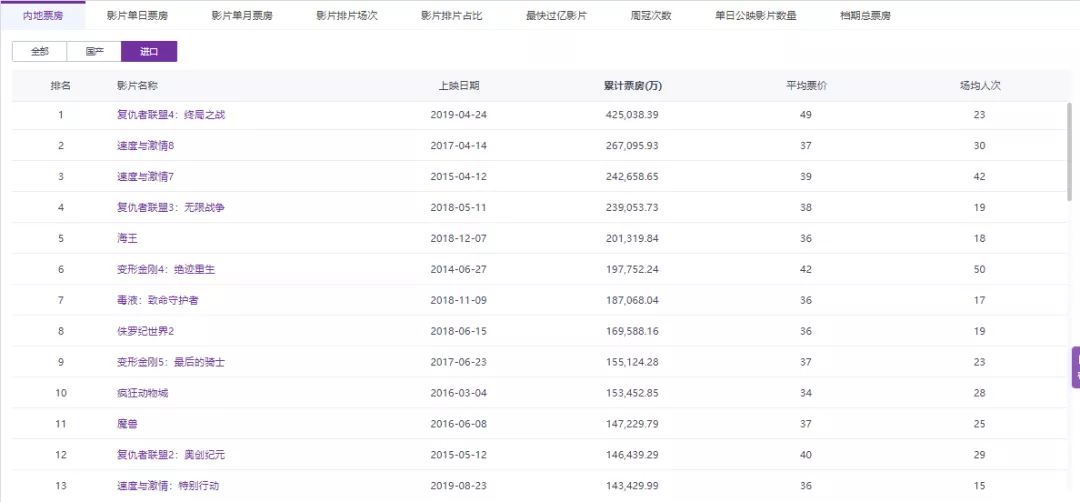Image resolution: width=1080 pixels, height=502 pixels.
Task: Sort by 累计票房(万) column header
Action: coord(633,86)
